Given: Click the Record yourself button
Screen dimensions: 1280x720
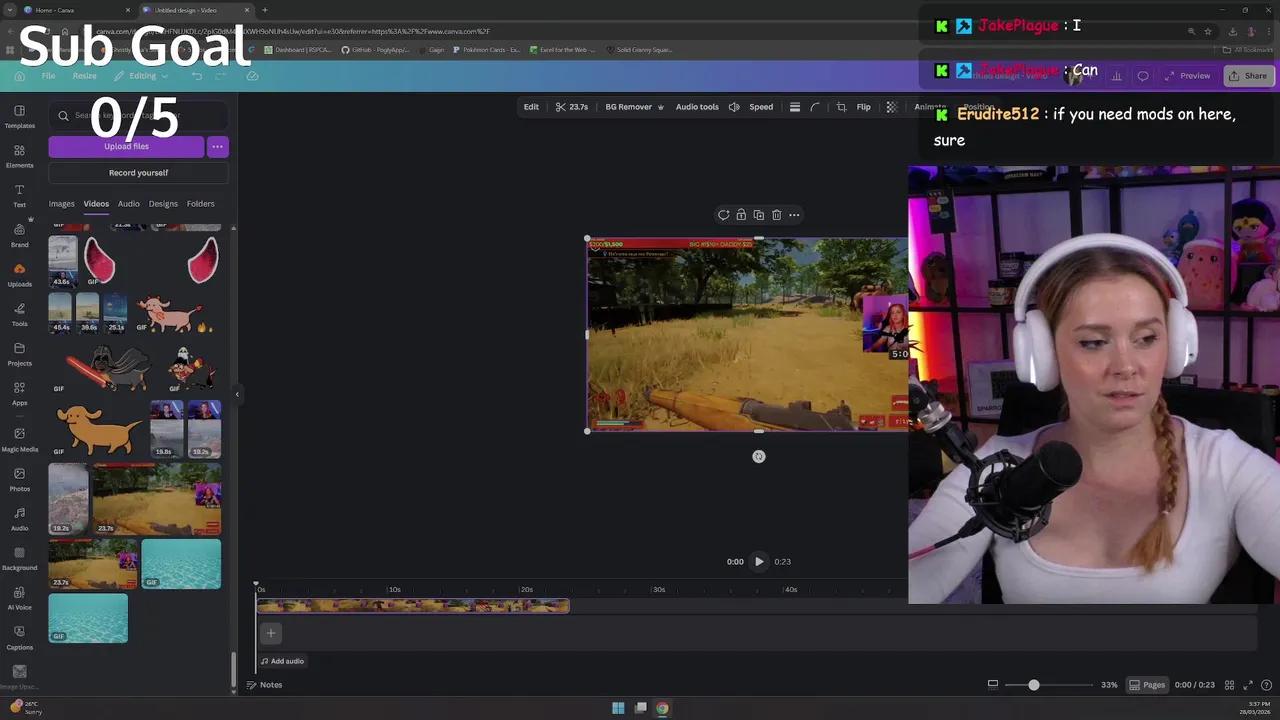Looking at the screenshot, I should click(138, 173).
